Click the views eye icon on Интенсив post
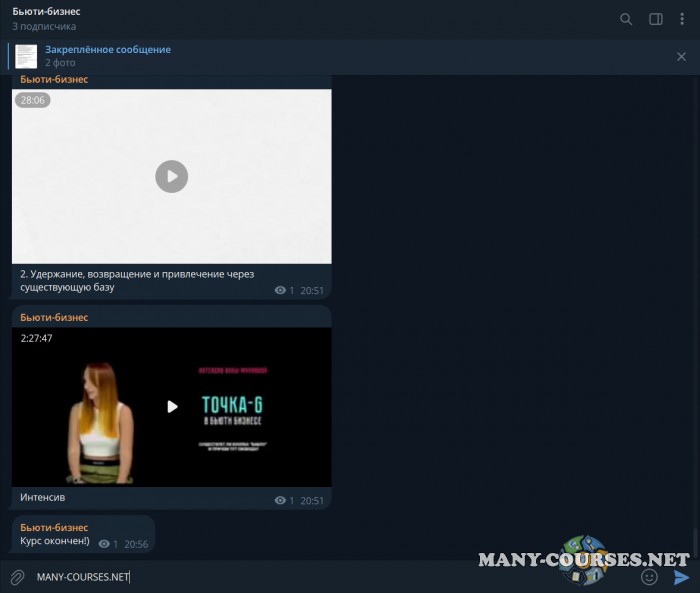 (280, 501)
